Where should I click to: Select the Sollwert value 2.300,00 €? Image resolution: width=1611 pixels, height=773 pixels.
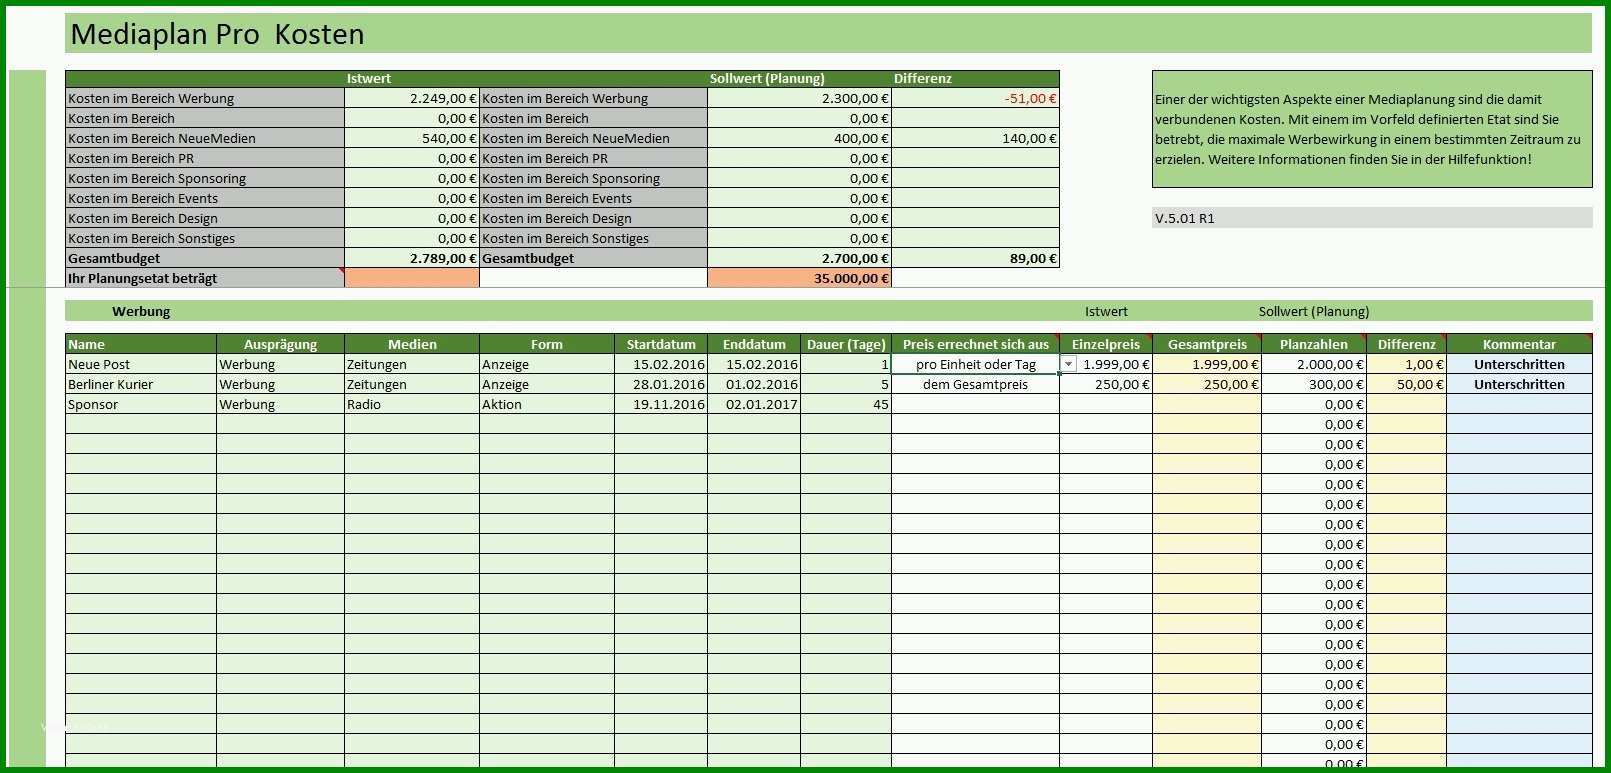click(799, 99)
